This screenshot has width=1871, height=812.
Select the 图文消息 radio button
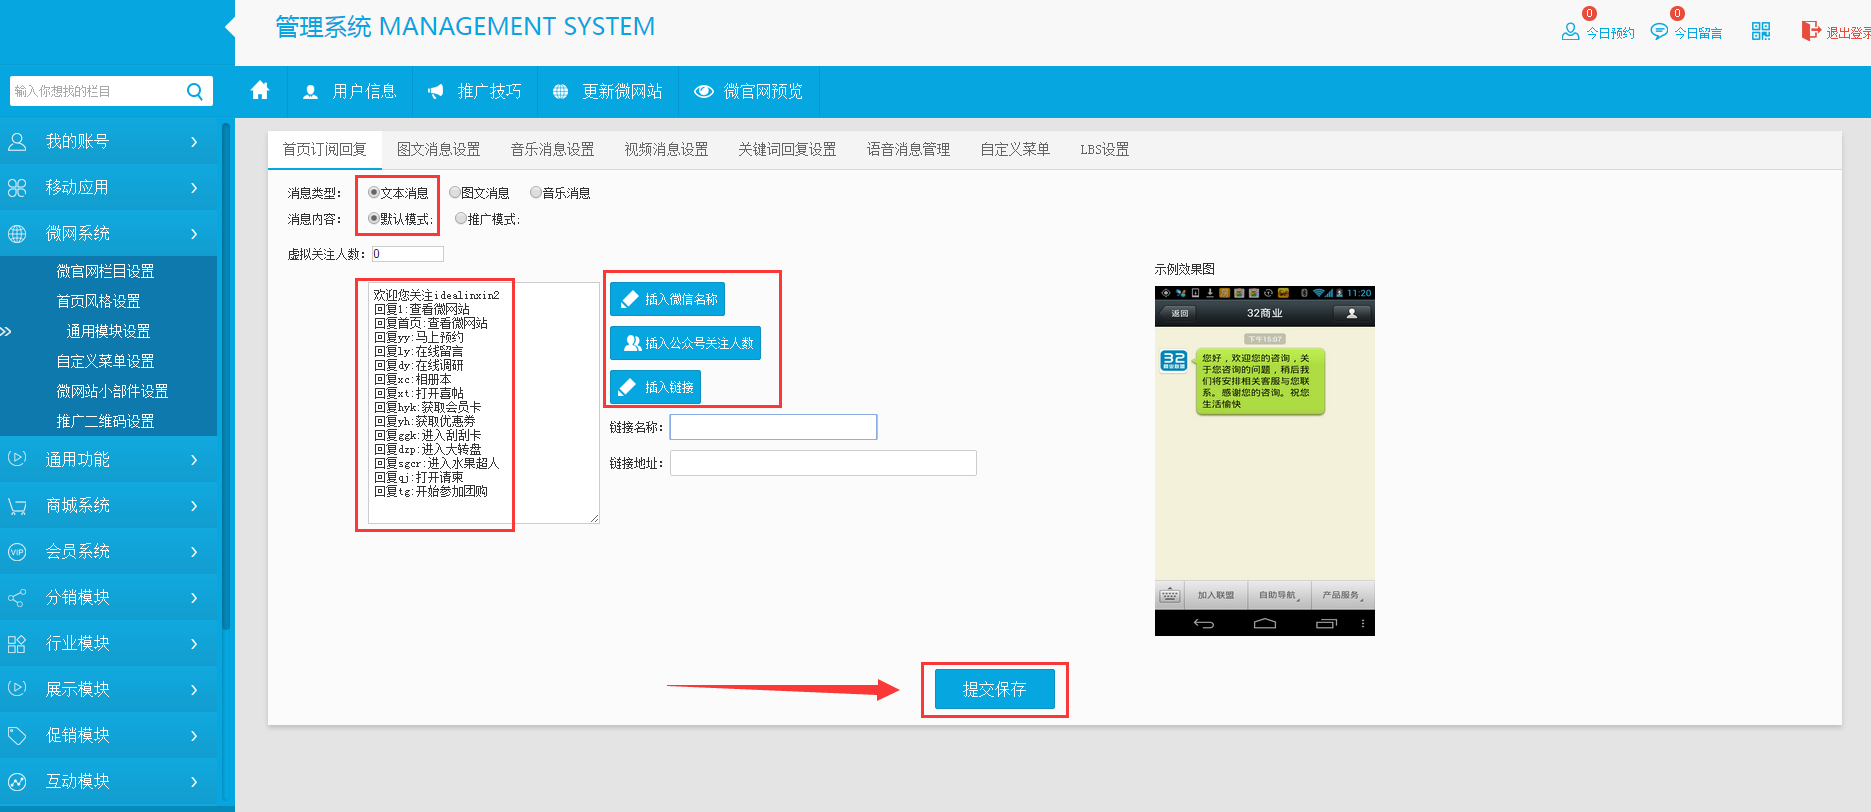(455, 192)
